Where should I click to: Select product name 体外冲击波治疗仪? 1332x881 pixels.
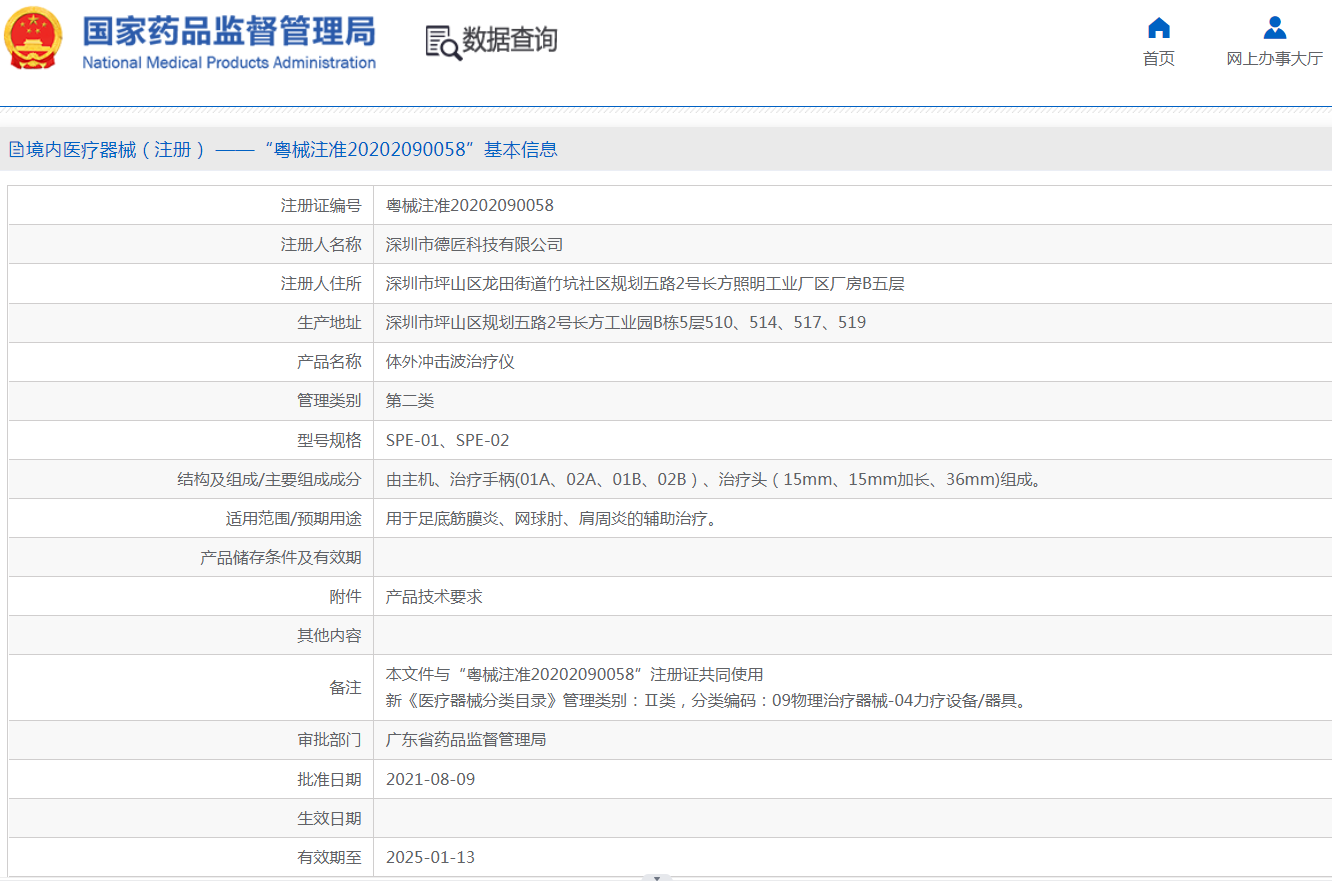click(x=450, y=362)
